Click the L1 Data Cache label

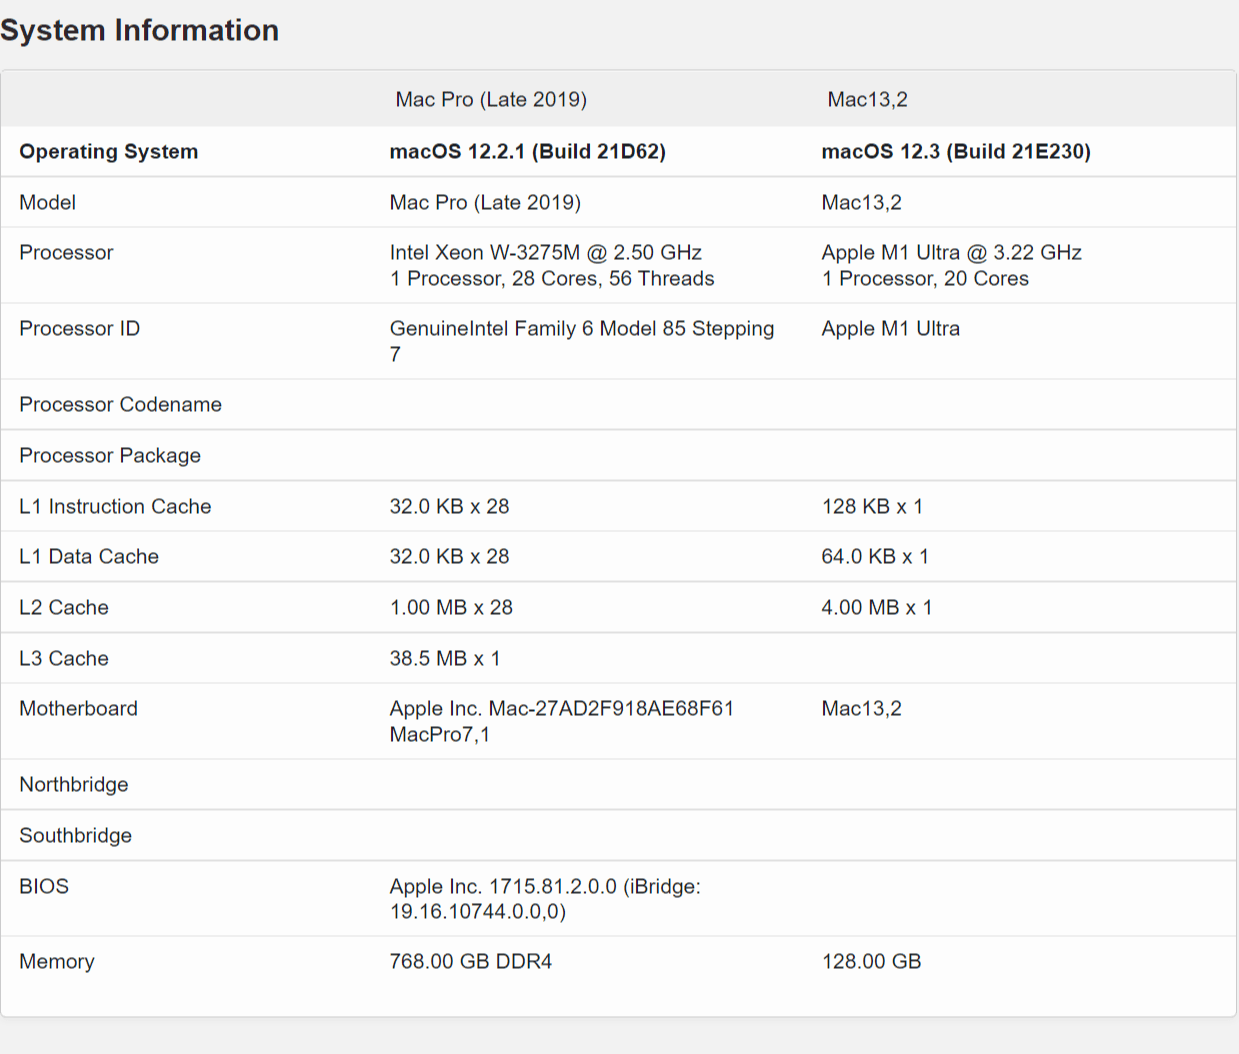pyautogui.click(x=89, y=556)
